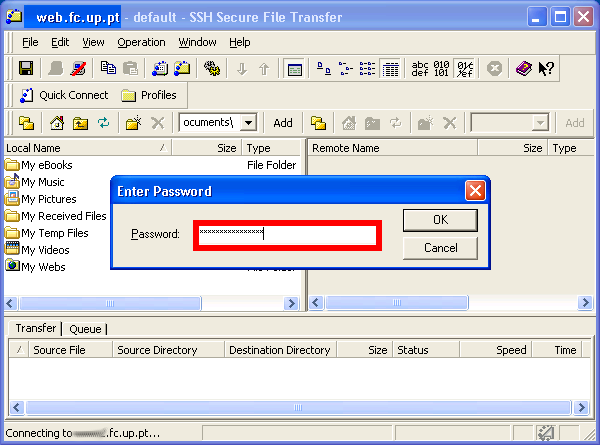Screen dimensions: 600x445
Task: Confirm password with OK button
Action: pos(440,220)
